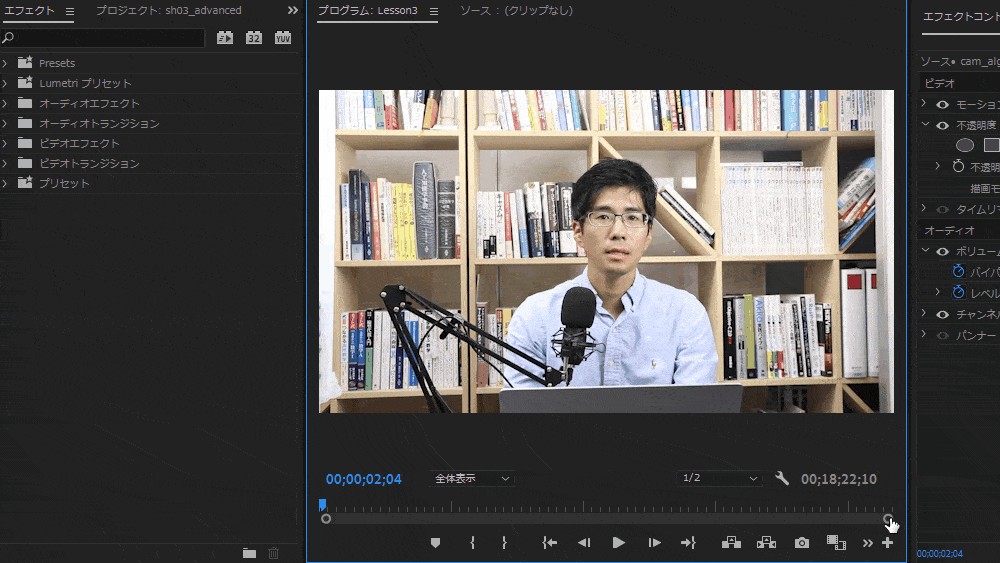Open 全体表示 zoom level dropdown
This screenshot has height=563, width=1000.
472,478
